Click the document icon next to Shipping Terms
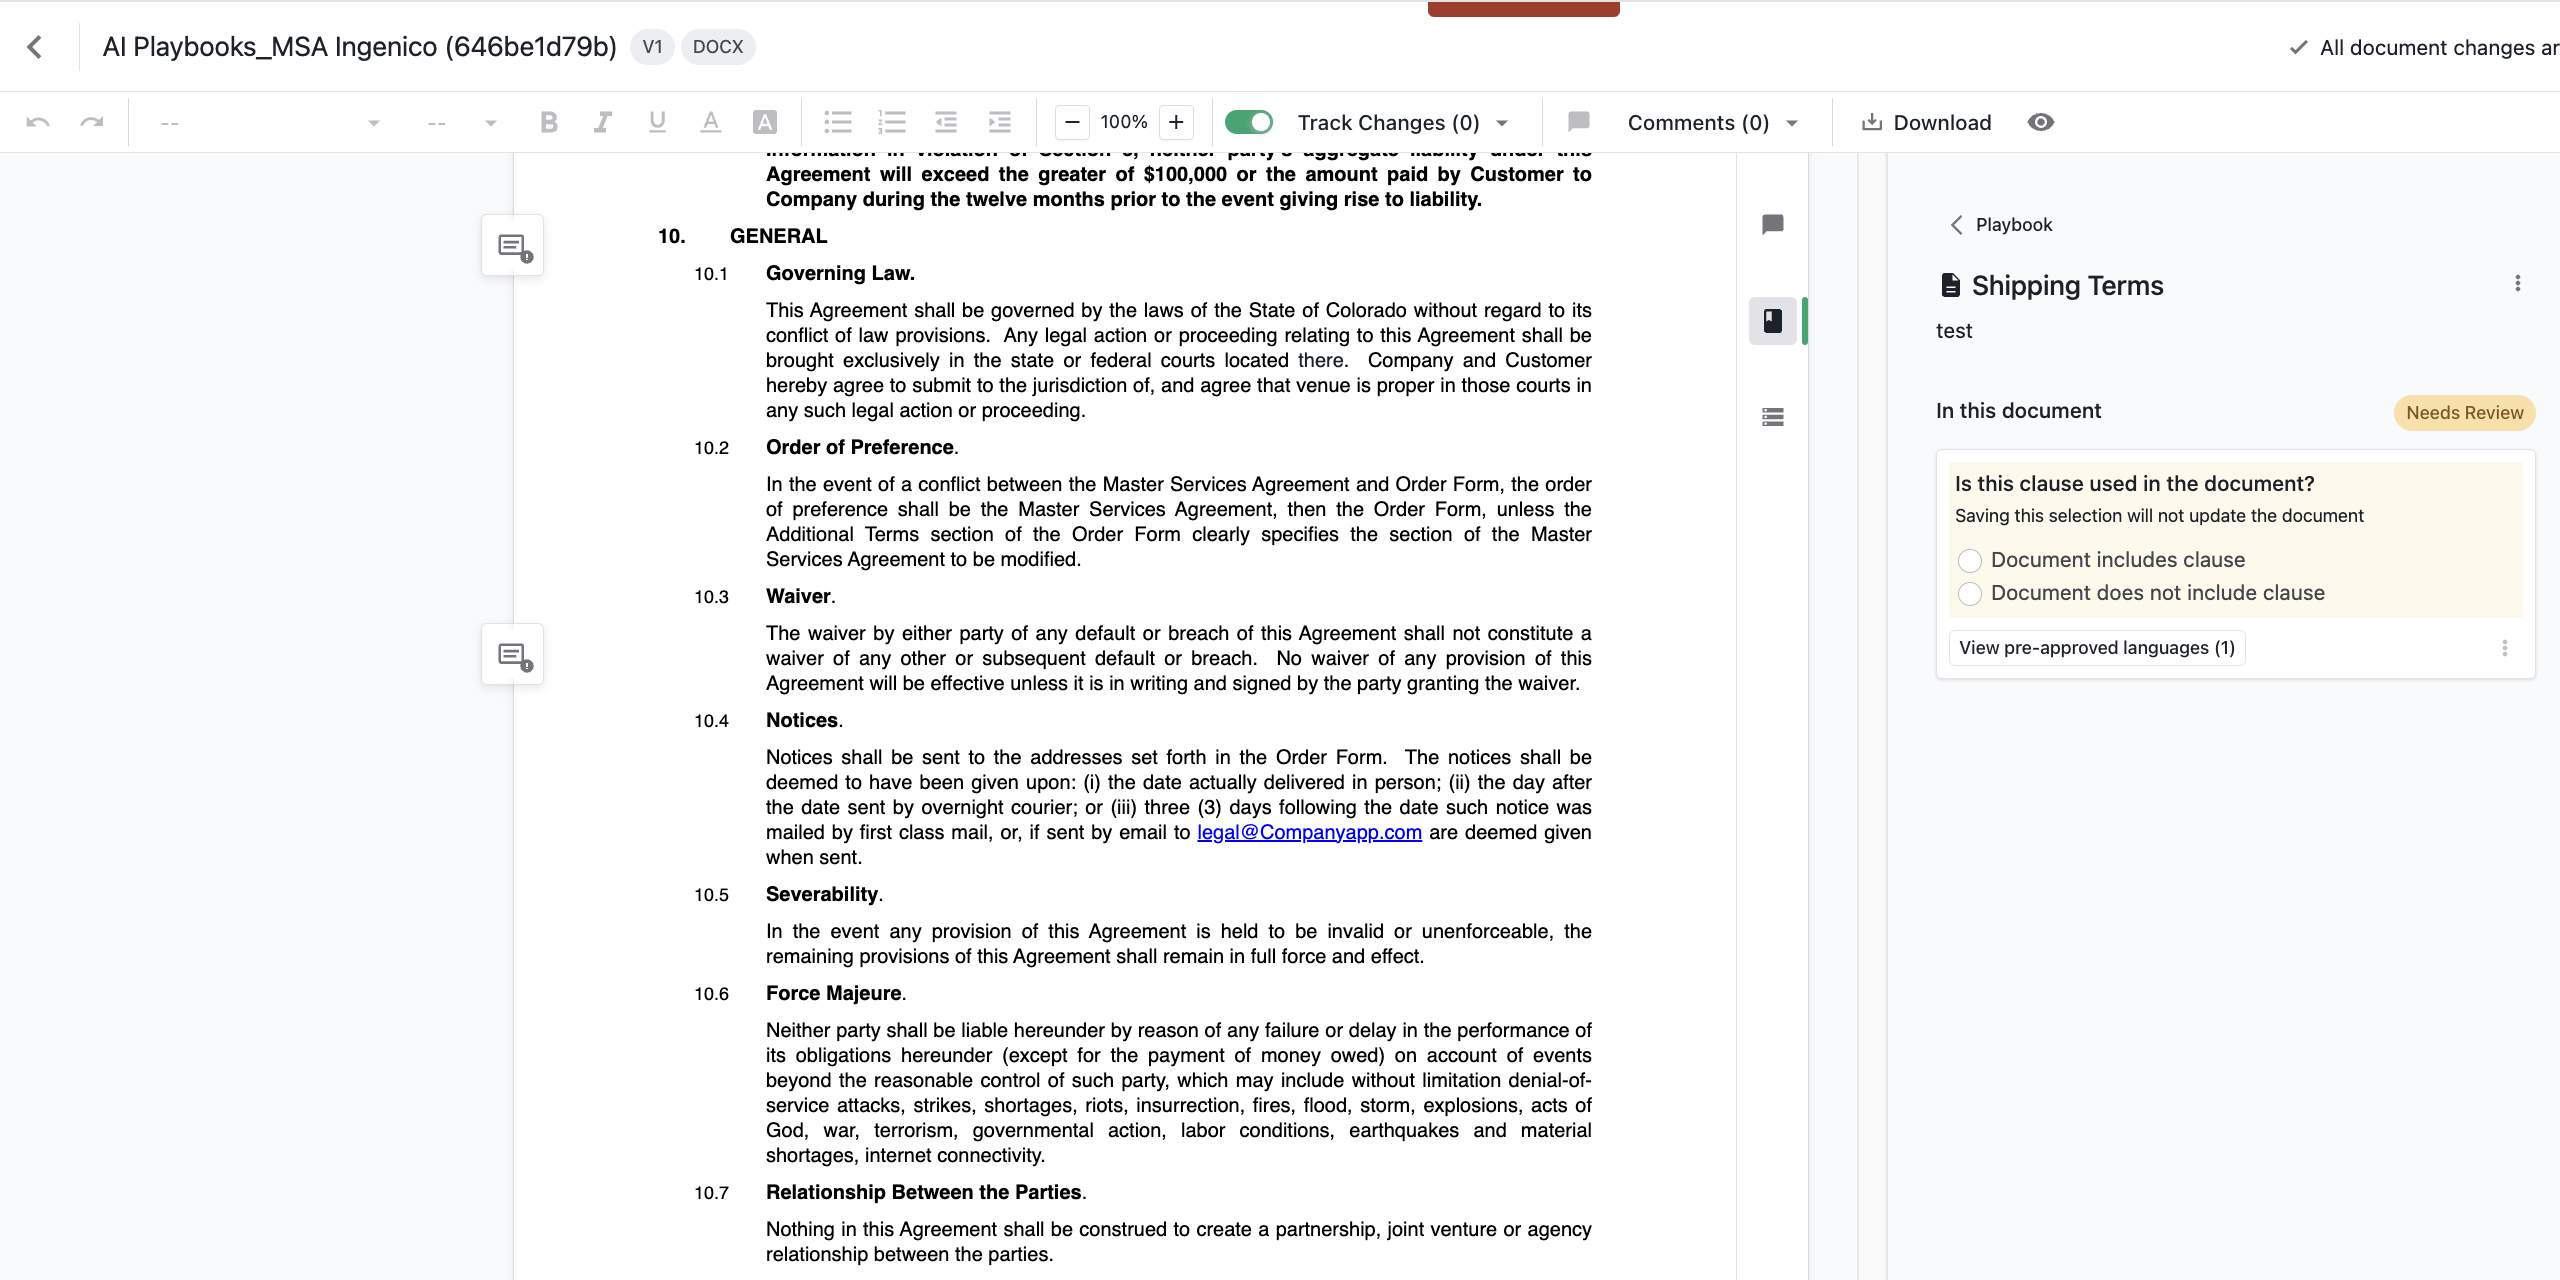Screen dimensions: 2560x1280 (1950, 285)
